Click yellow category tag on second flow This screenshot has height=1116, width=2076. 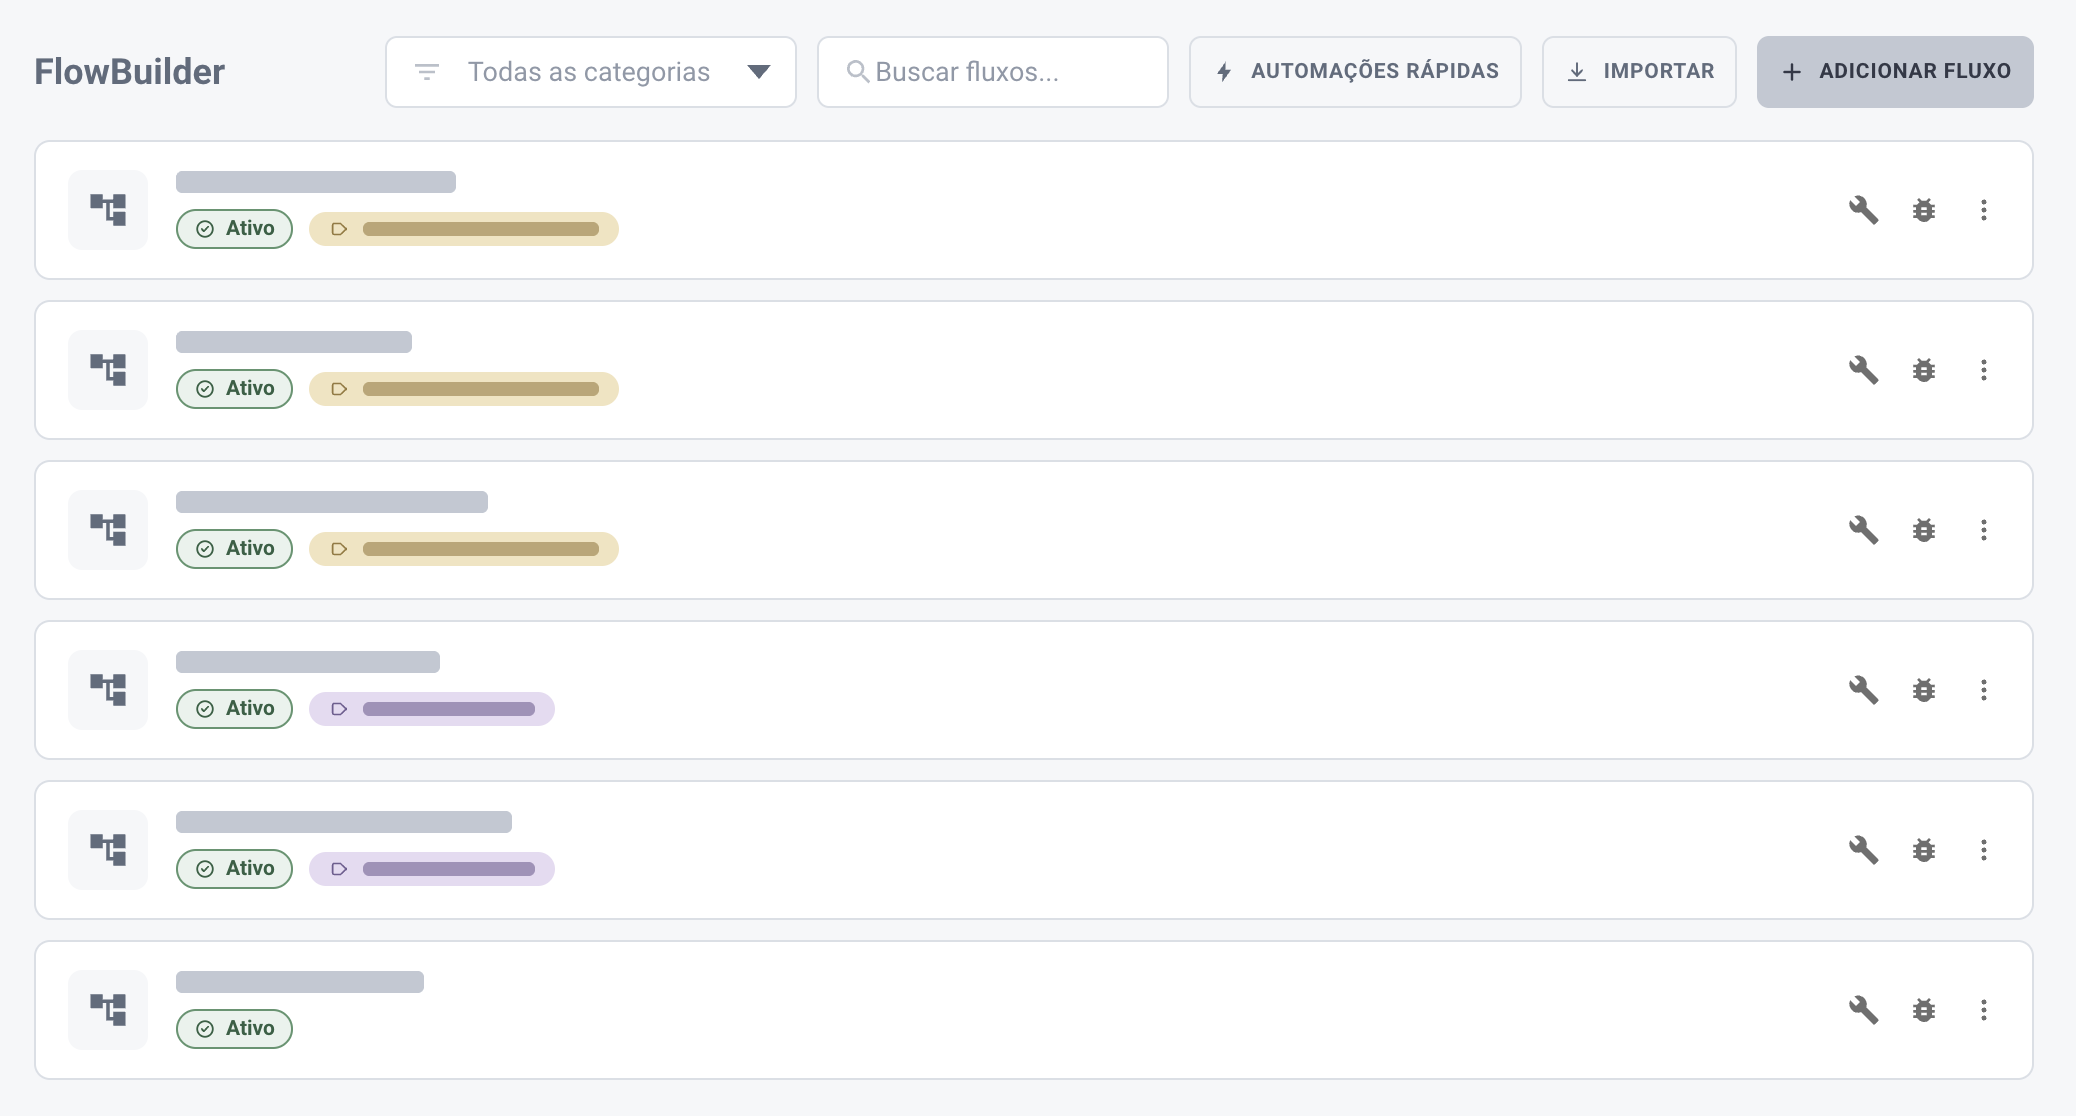464,389
